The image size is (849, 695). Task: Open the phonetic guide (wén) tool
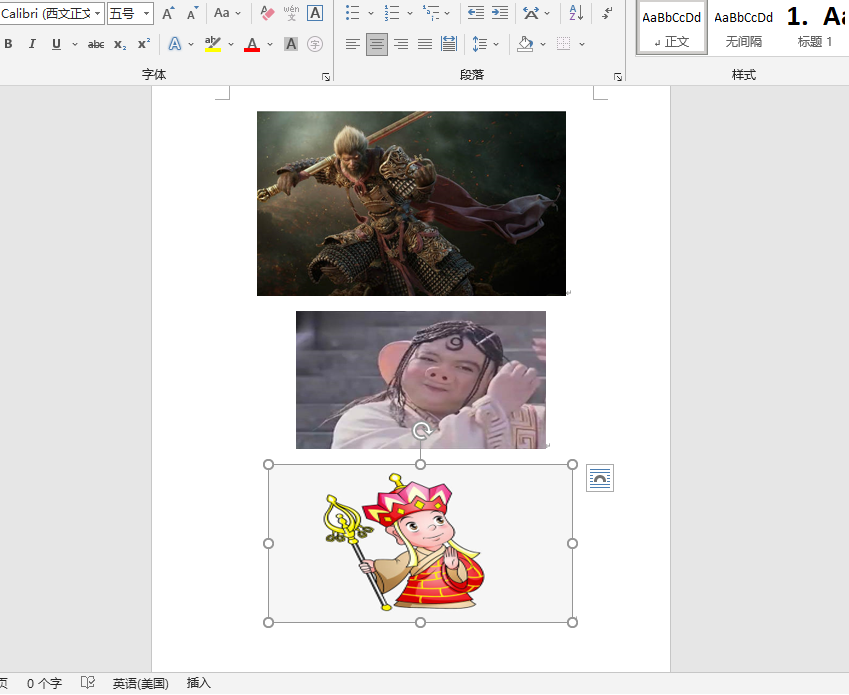tap(291, 13)
